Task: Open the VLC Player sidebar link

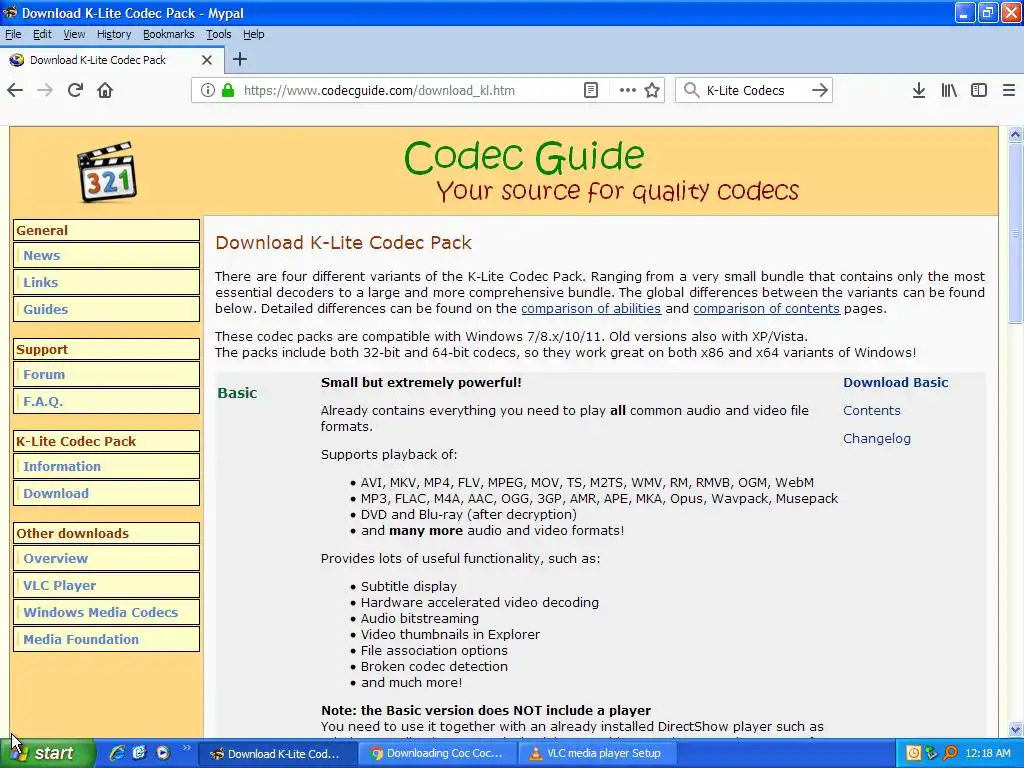Action: click(106, 585)
